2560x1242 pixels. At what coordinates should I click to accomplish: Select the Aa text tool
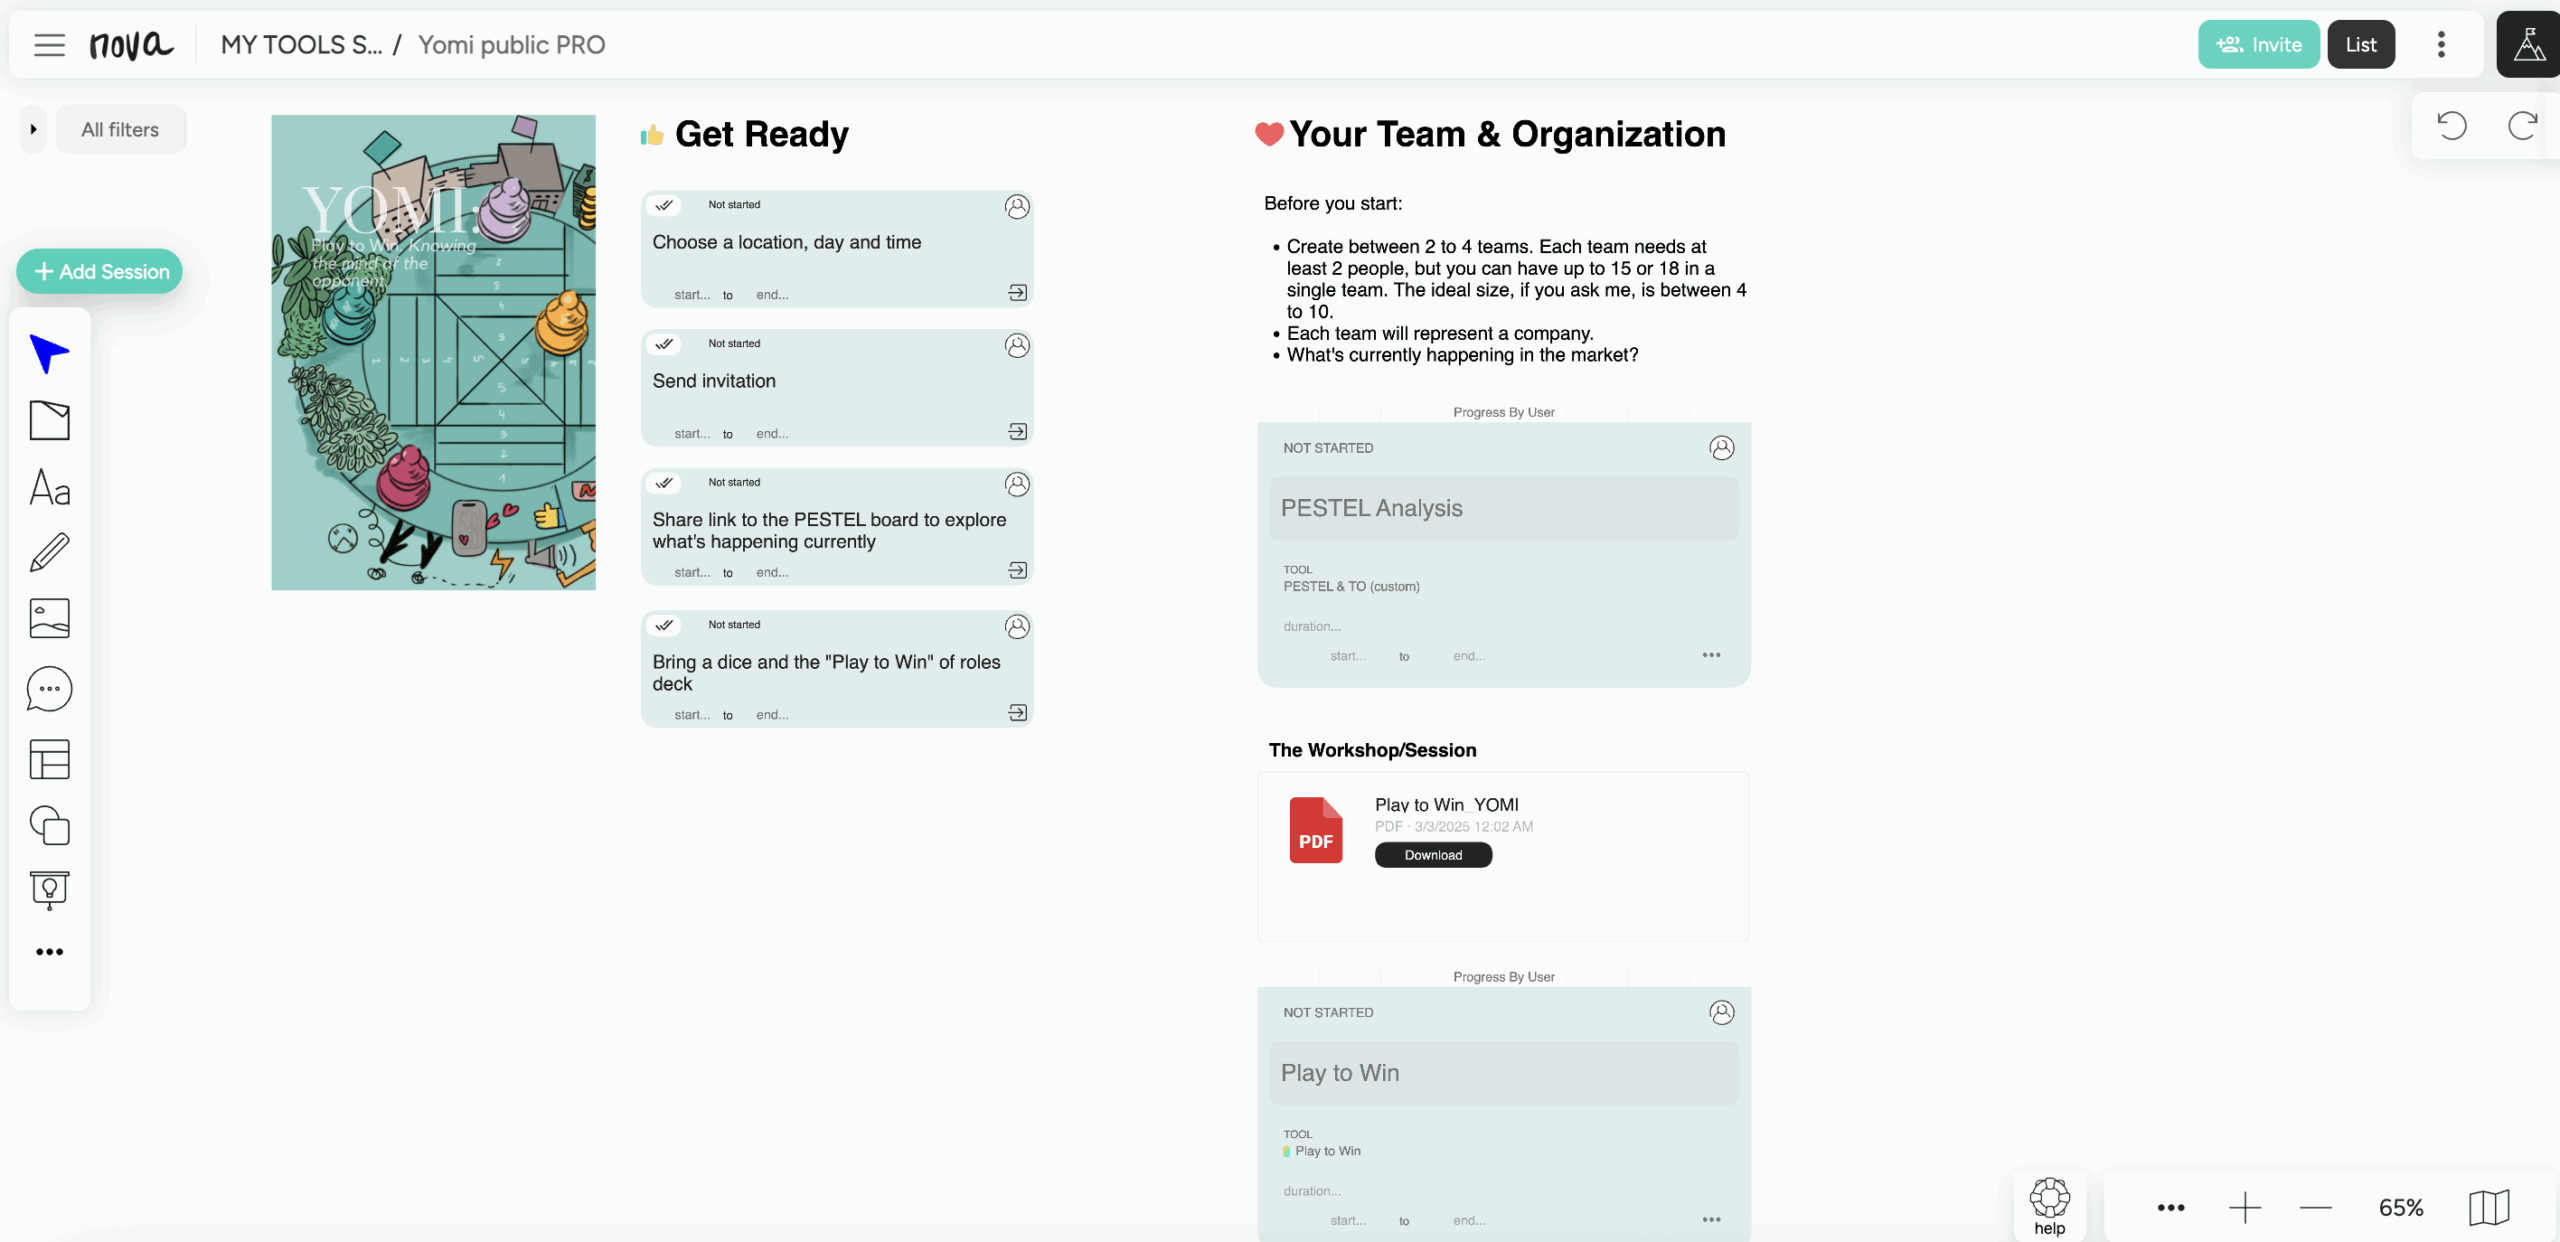coord(49,488)
